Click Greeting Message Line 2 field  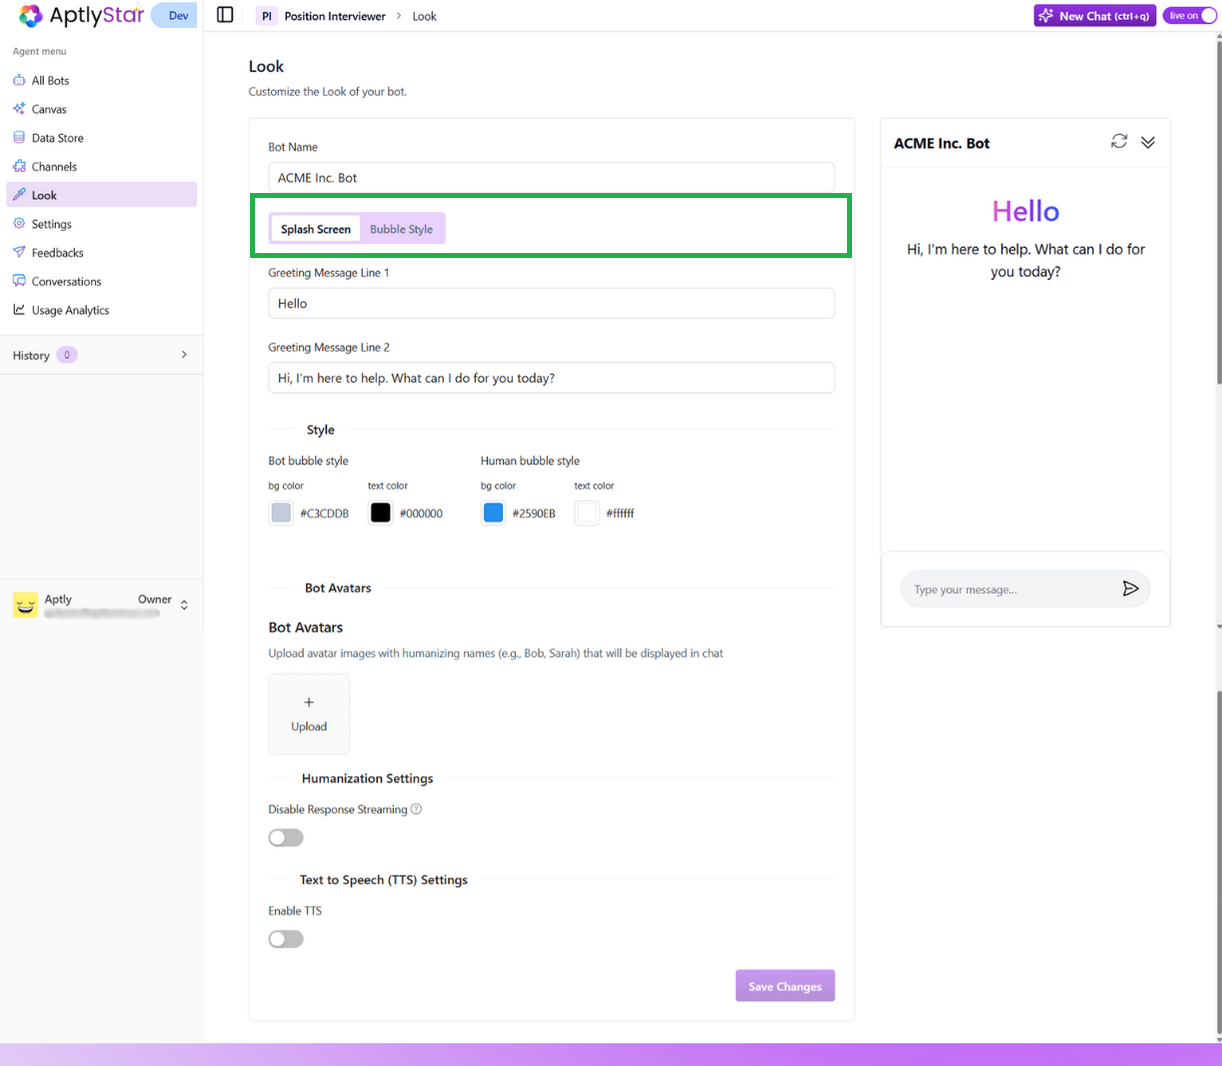[x=551, y=378]
